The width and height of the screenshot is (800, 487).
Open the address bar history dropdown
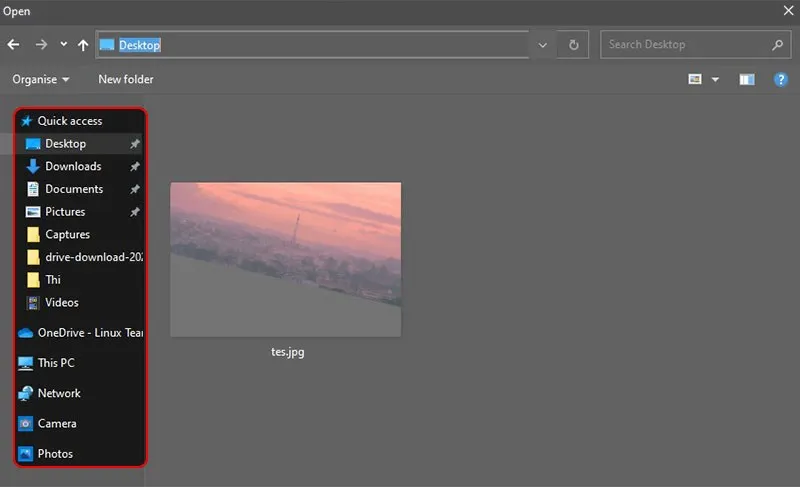click(543, 45)
